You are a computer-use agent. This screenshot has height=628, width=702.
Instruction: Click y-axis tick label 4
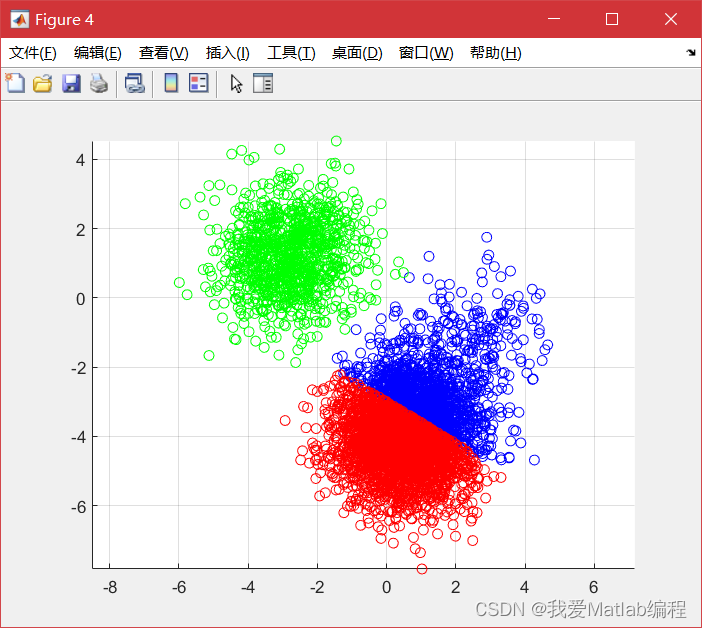pos(80,160)
